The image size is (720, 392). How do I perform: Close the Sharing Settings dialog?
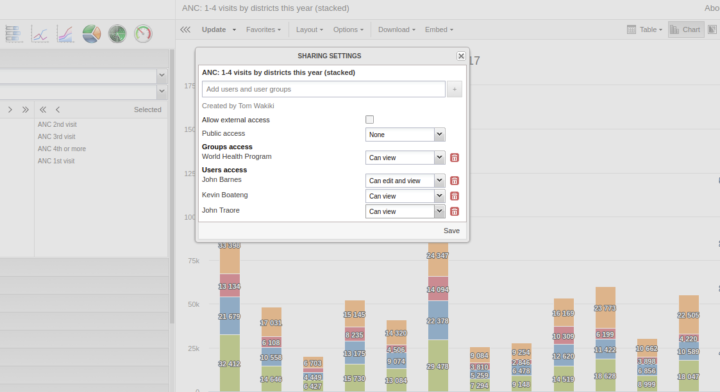click(461, 56)
